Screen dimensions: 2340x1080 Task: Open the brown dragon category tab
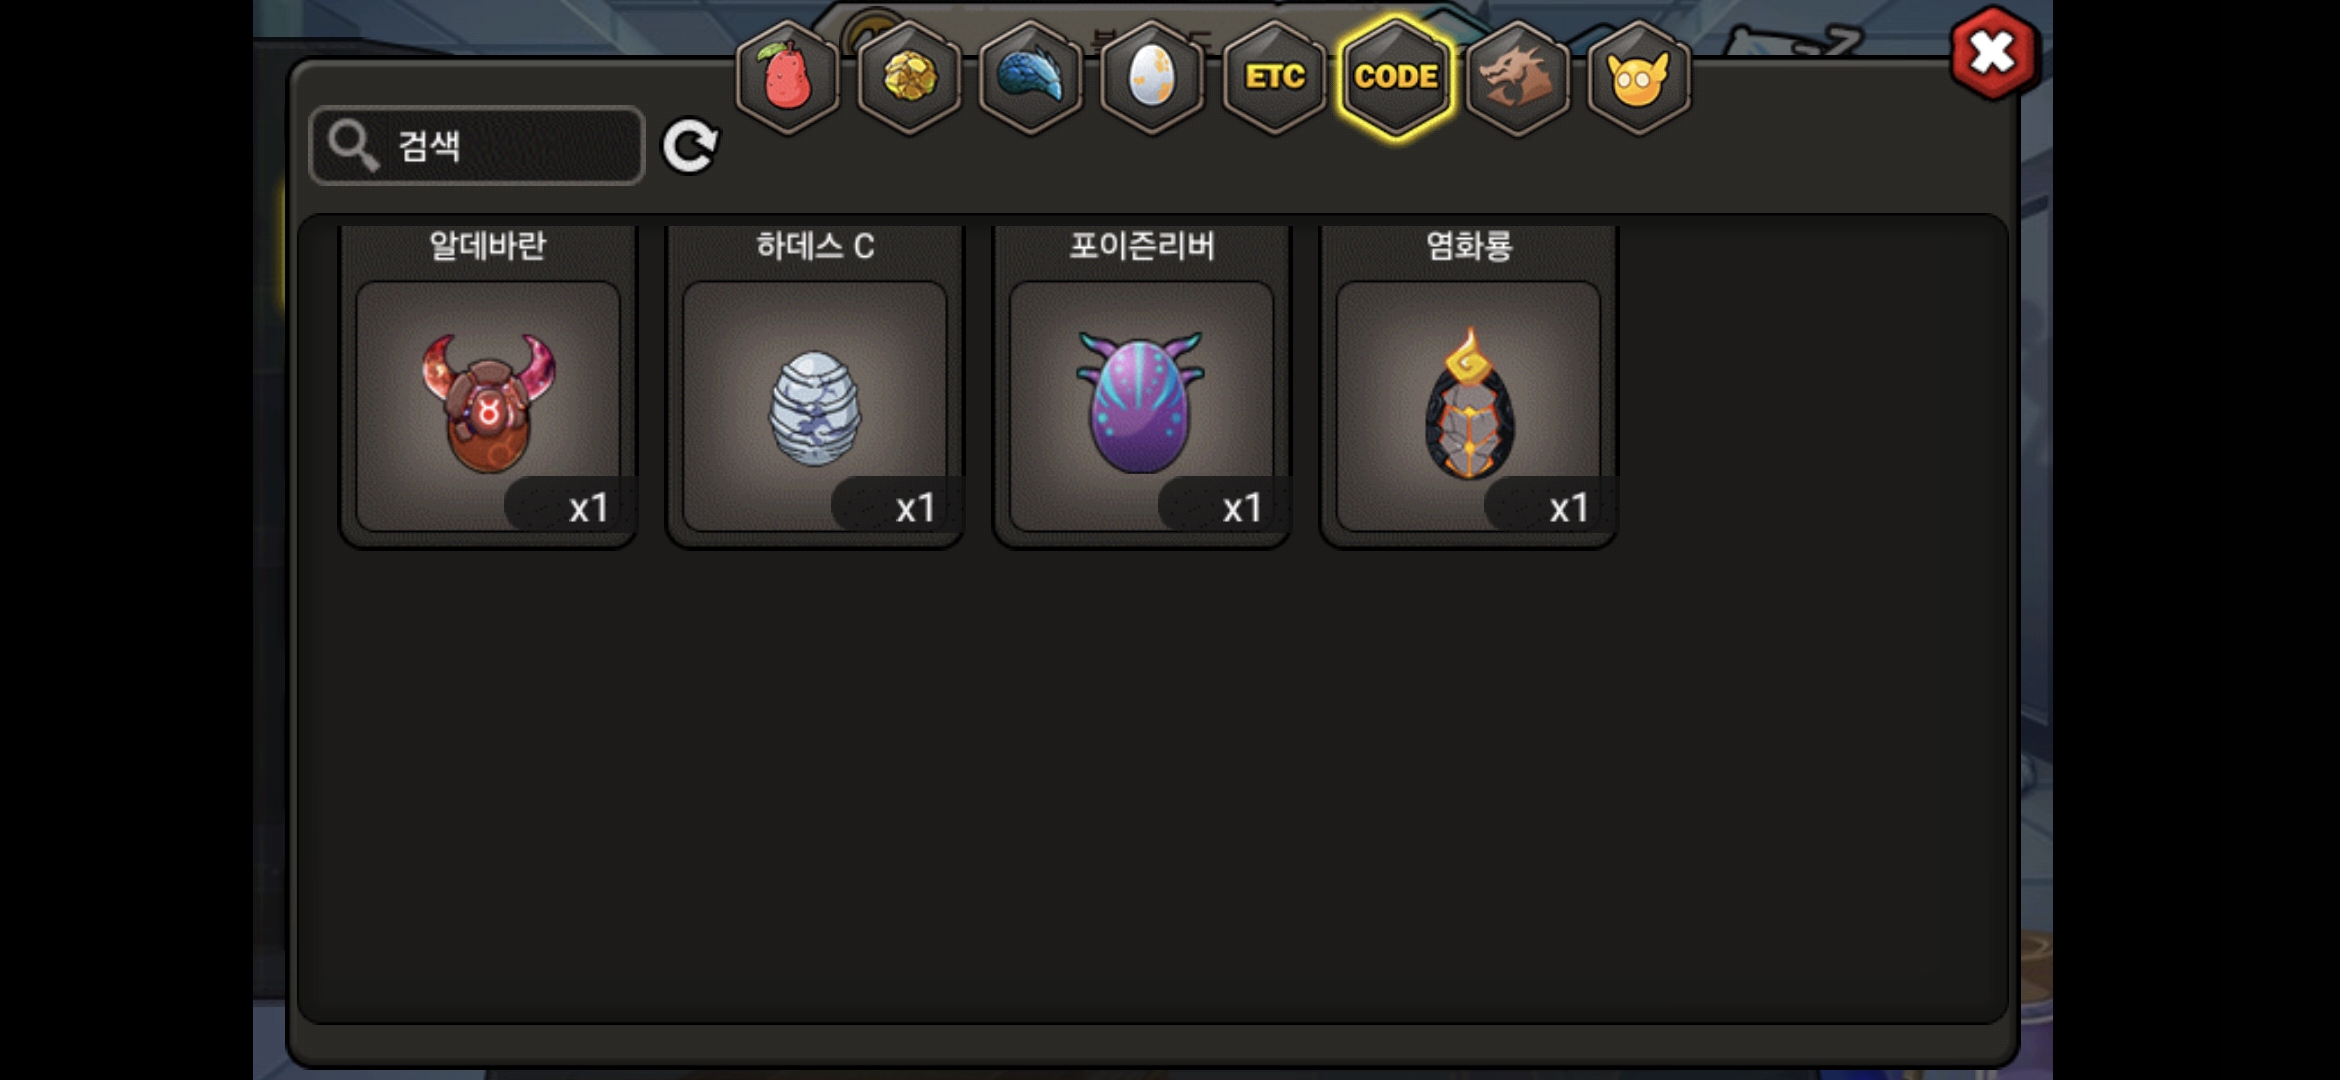click(1518, 77)
